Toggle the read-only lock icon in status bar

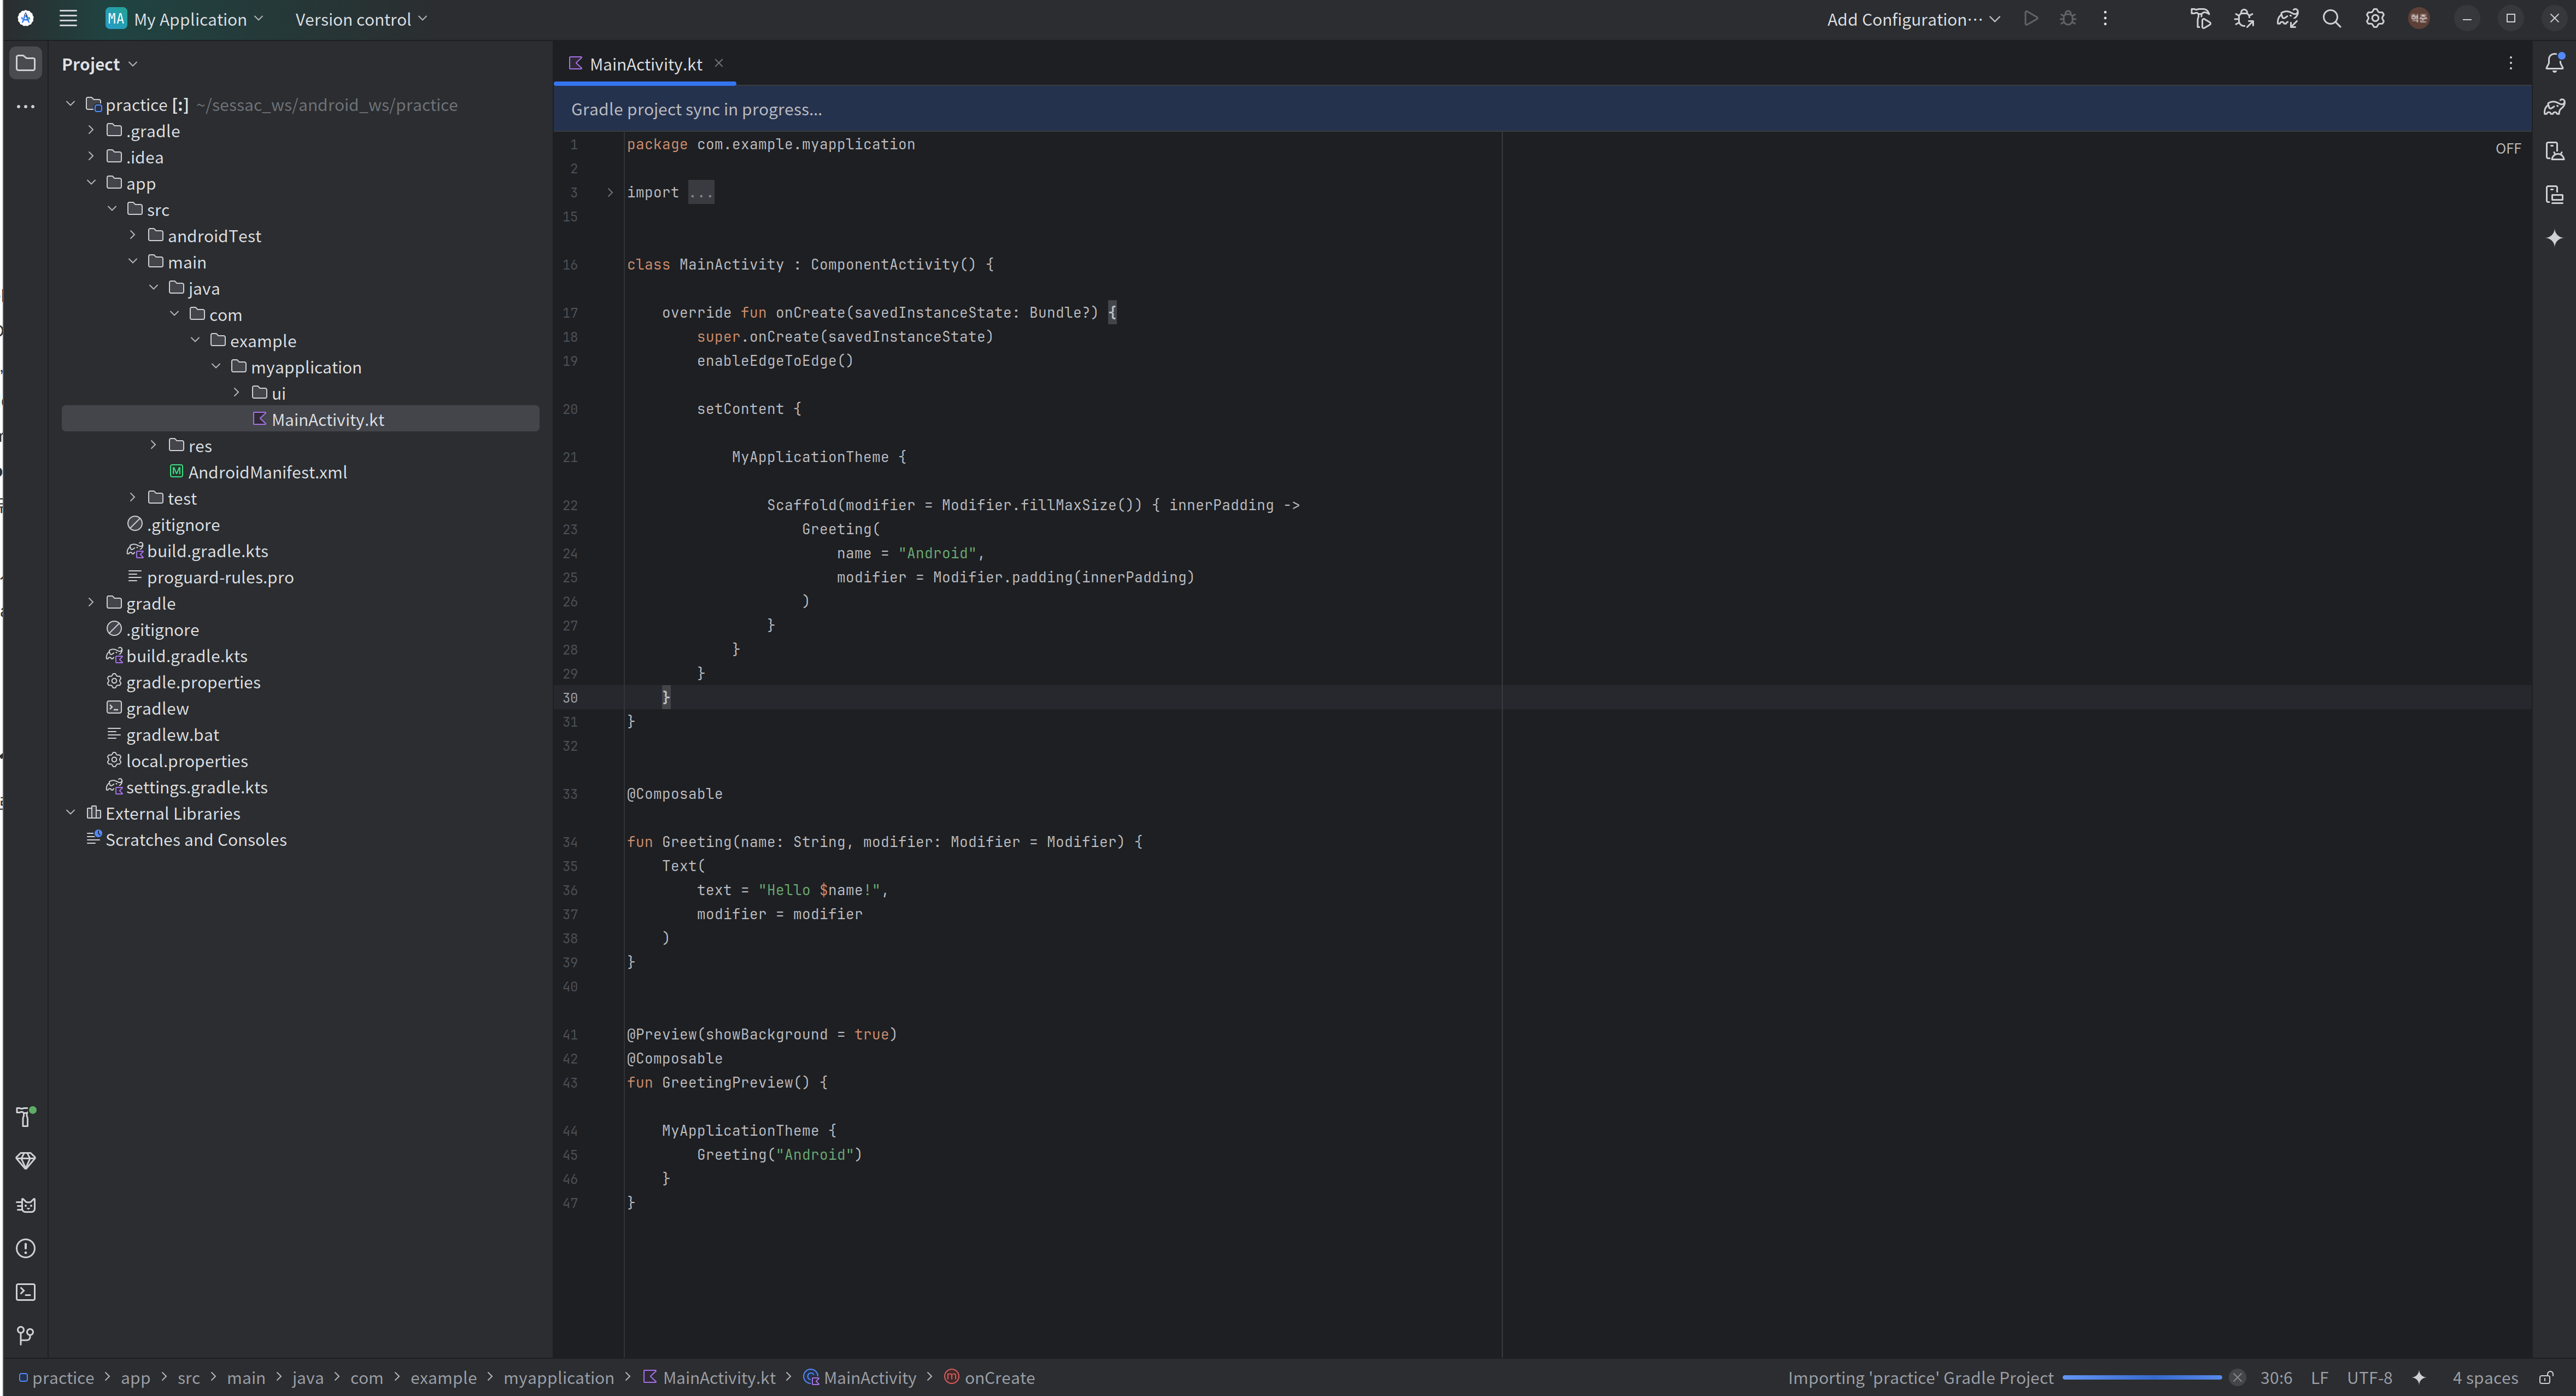[x=2546, y=1378]
